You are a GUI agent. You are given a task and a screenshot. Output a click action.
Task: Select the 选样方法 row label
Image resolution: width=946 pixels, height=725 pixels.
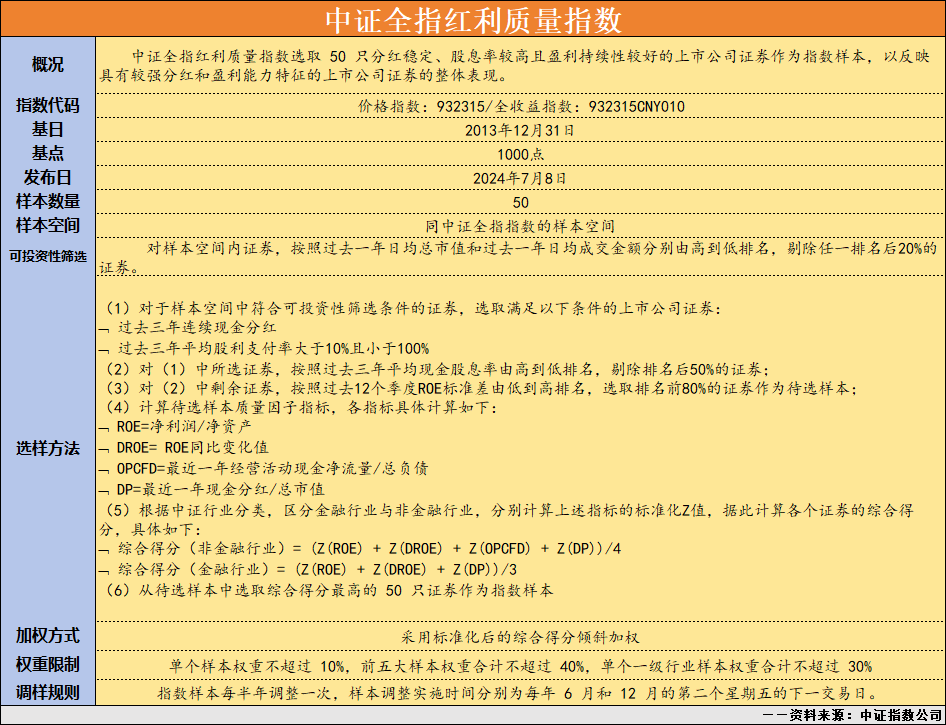(48, 449)
